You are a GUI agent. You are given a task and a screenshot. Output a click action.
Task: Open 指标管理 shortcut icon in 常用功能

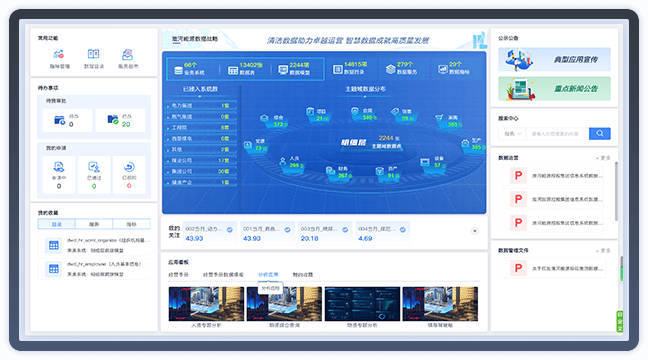tap(59, 54)
